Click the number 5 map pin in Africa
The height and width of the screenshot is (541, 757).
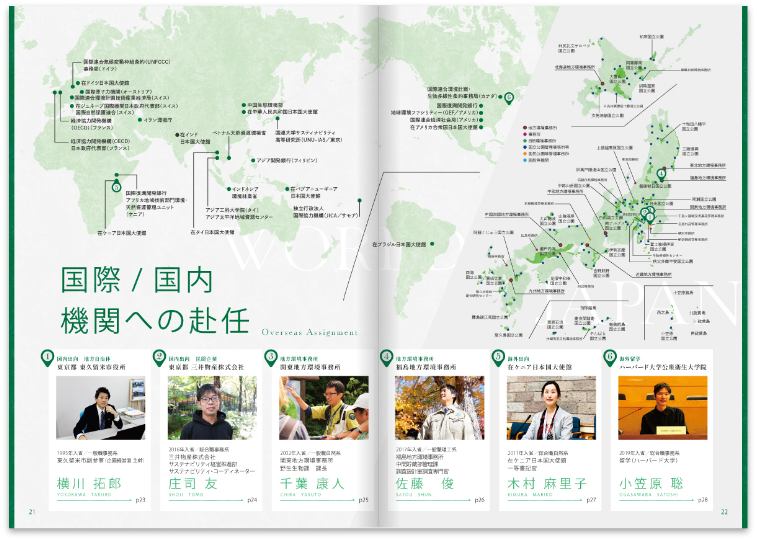pos(116,186)
